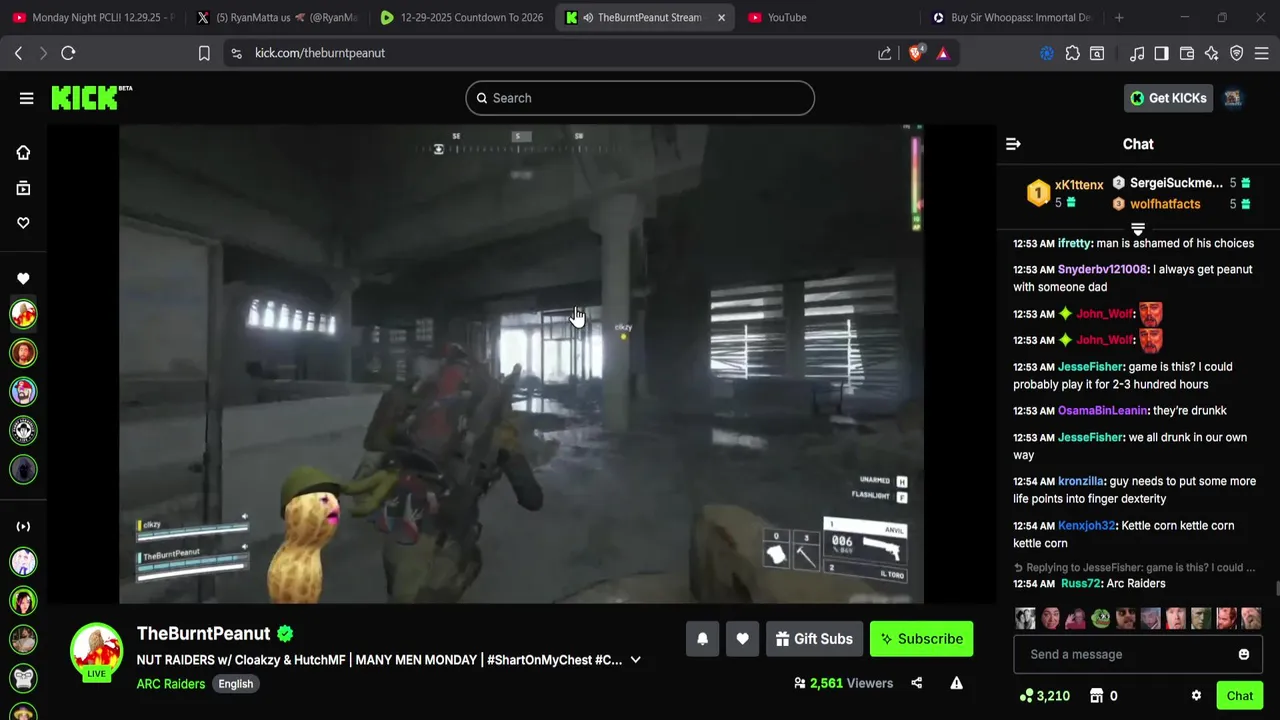
Task: Click the address bar URL kick.com/theburntpeanut
Action: (x=320, y=53)
